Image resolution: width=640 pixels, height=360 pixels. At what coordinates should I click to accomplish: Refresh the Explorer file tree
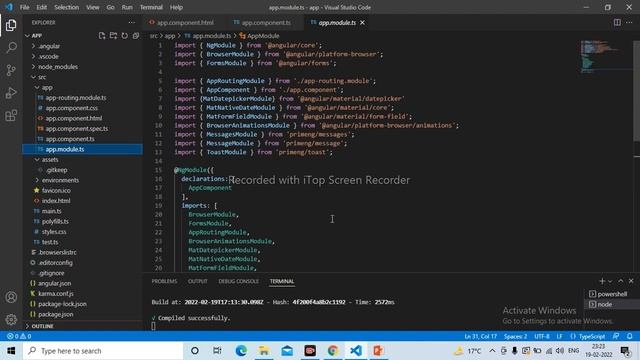pos(124,36)
